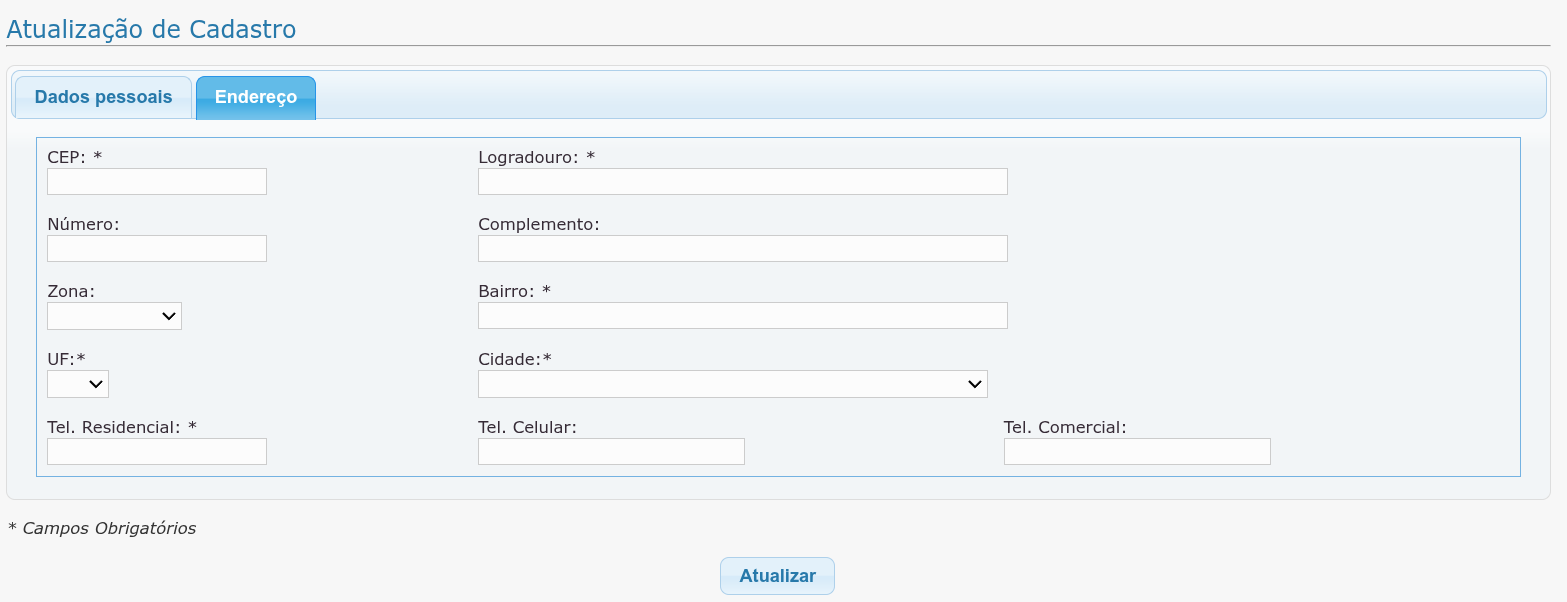This screenshot has height=602, width=1567.
Task: Click the Complemento text field
Action: tap(743, 248)
